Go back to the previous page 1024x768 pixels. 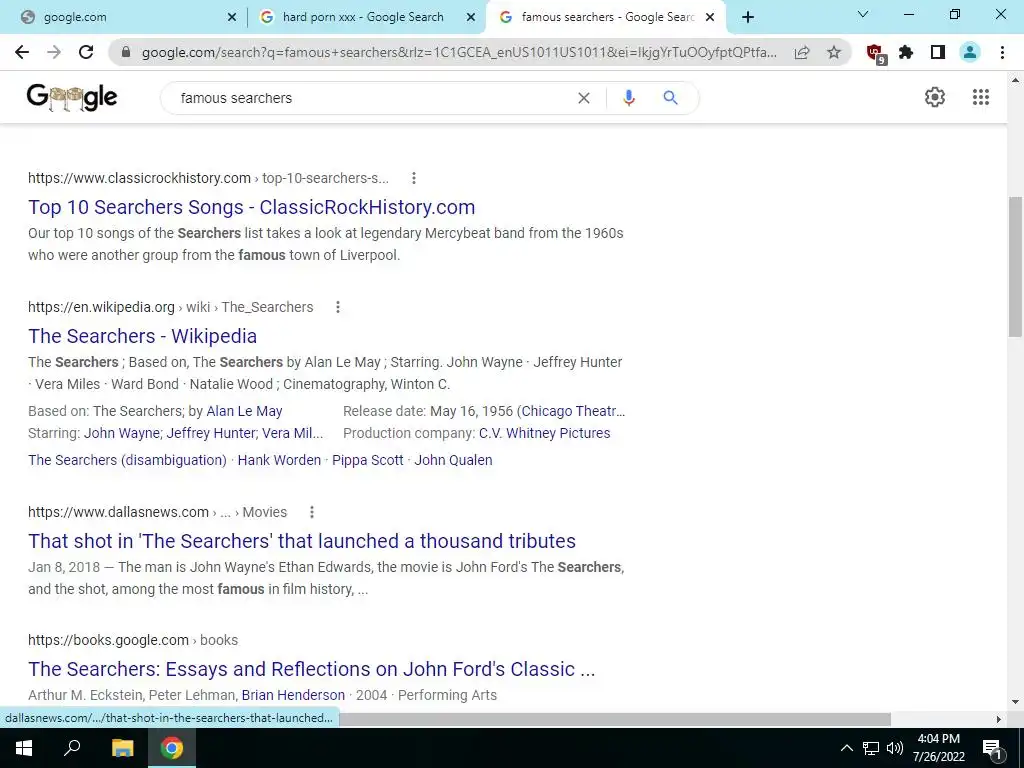22,52
